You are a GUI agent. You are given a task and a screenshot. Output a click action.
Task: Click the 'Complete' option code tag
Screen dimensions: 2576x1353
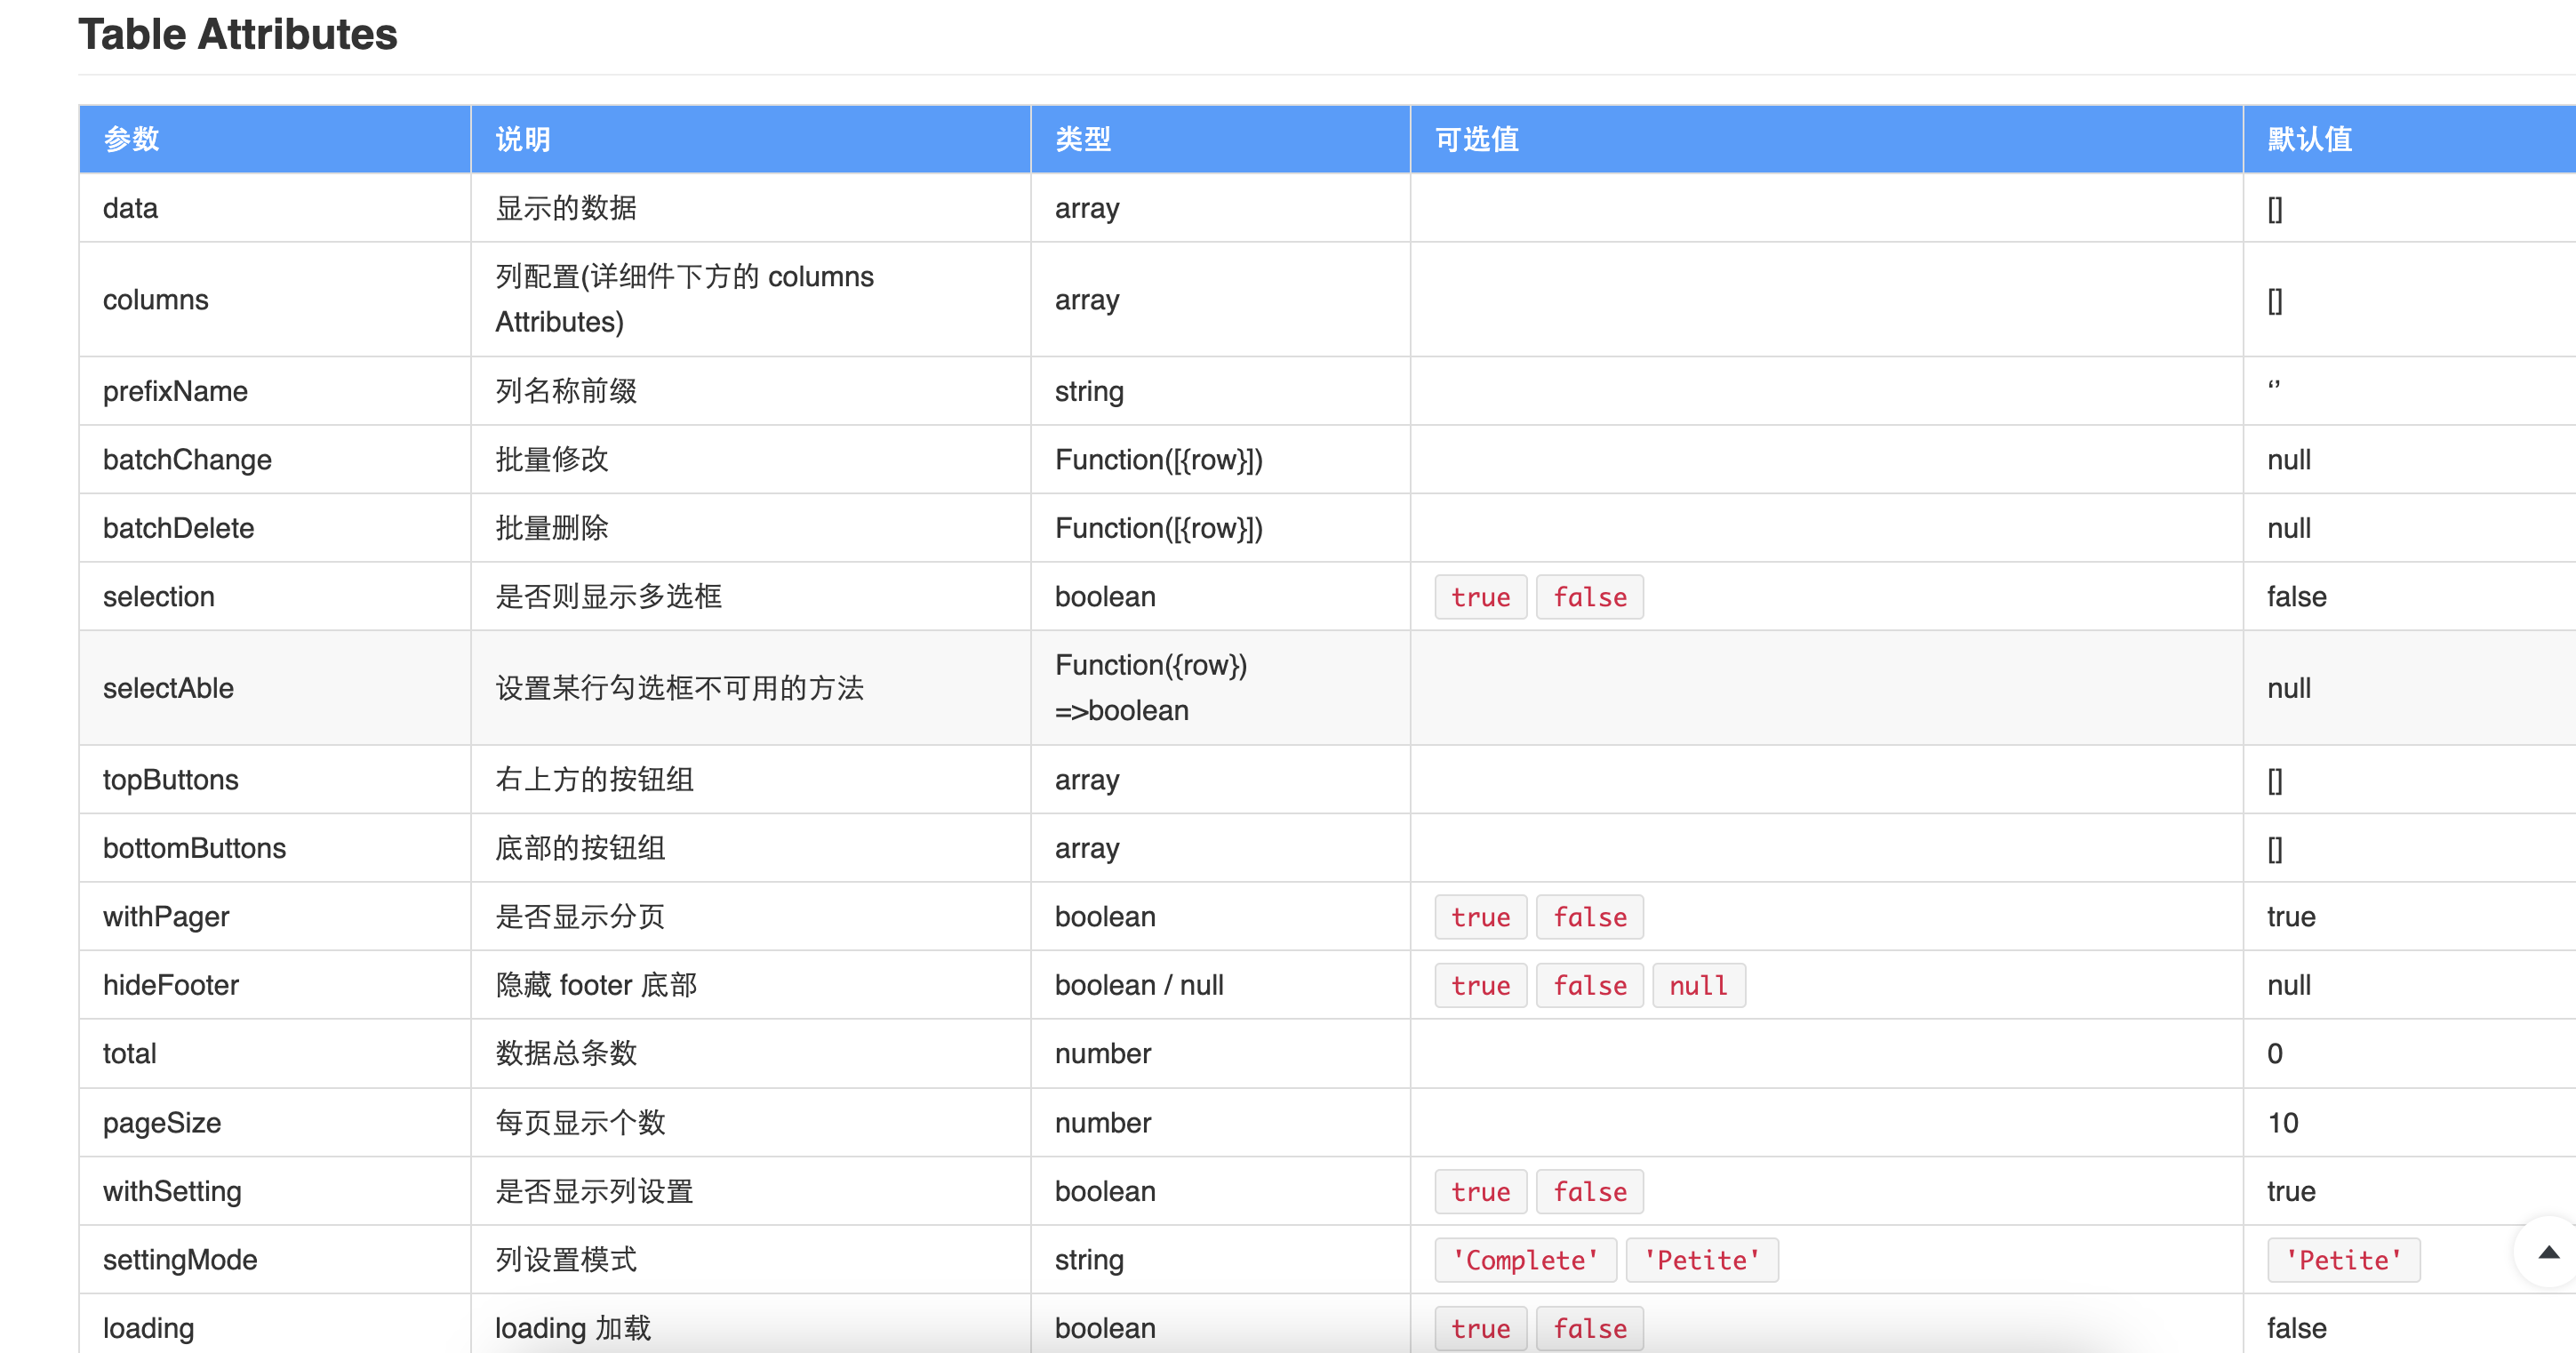[1525, 1260]
